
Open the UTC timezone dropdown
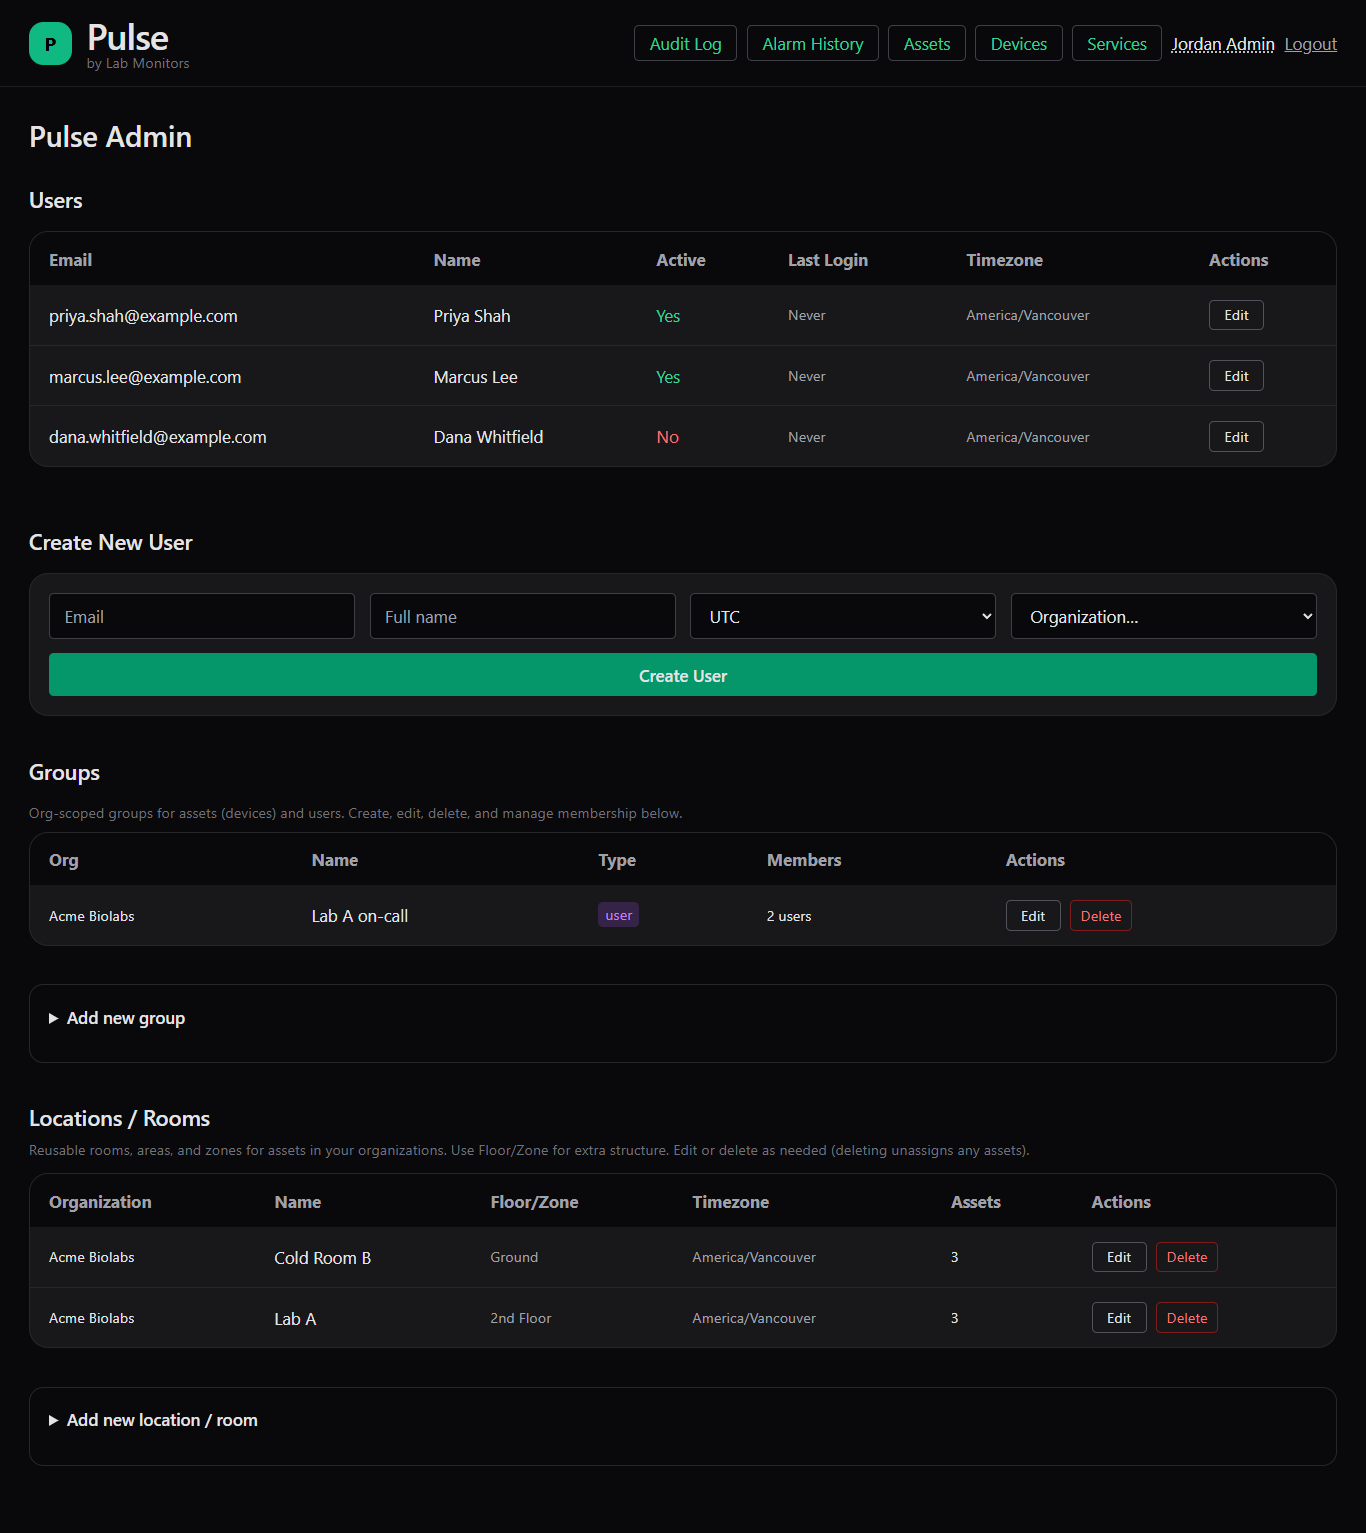coord(843,617)
